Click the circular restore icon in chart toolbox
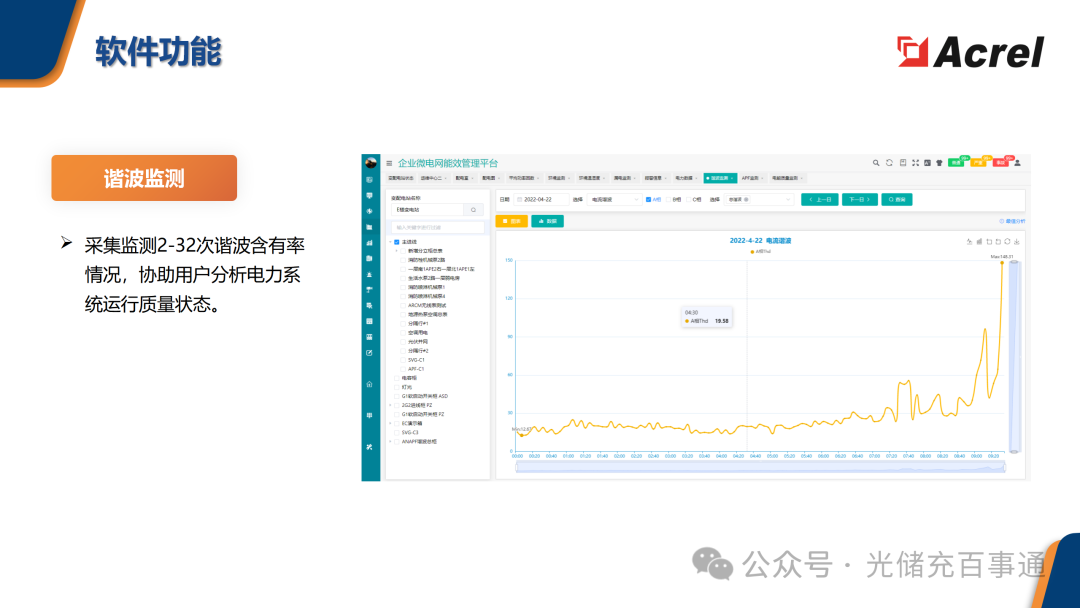Image resolution: width=1080 pixels, height=608 pixels. coord(1007,242)
